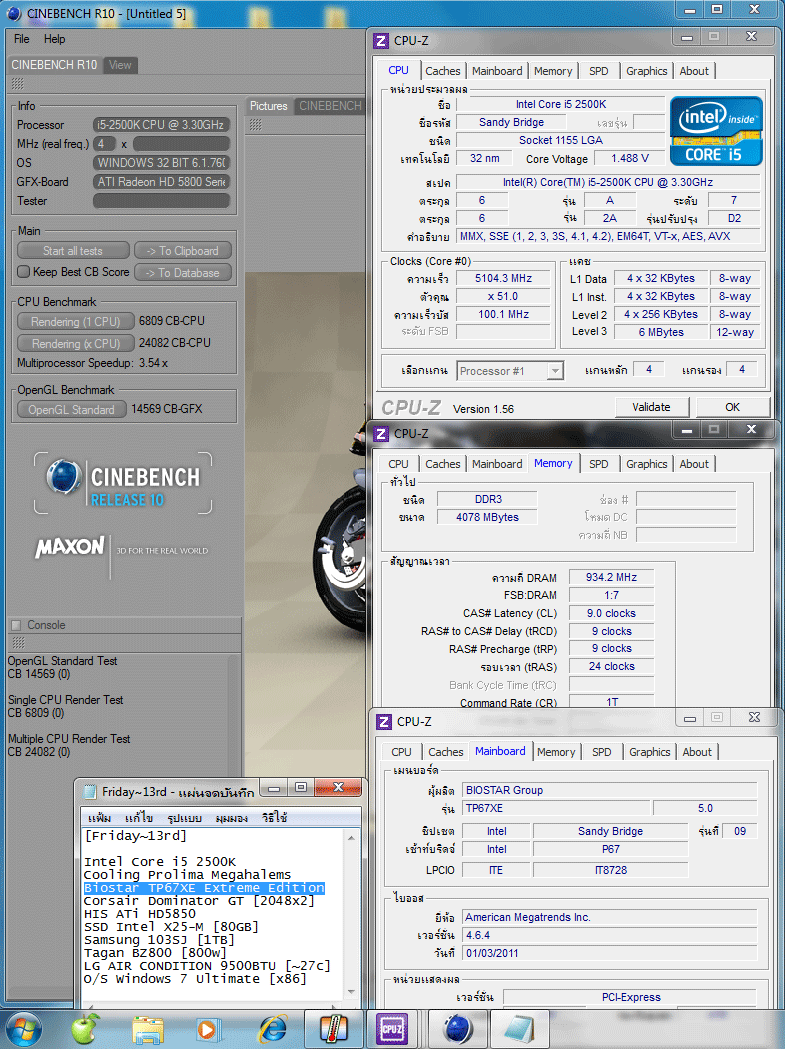This screenshot has width=785, height=1049.
Task: Click the Rendering (x CPU) button
Action: 76,344
